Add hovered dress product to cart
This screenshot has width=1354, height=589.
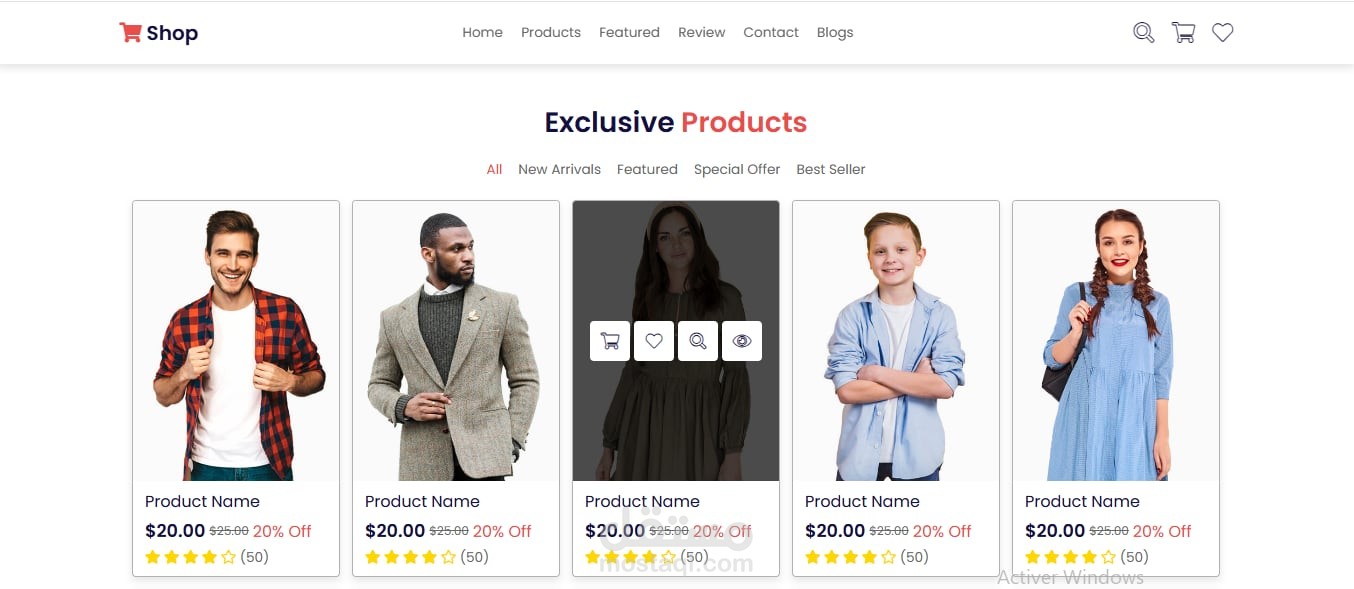610,341
